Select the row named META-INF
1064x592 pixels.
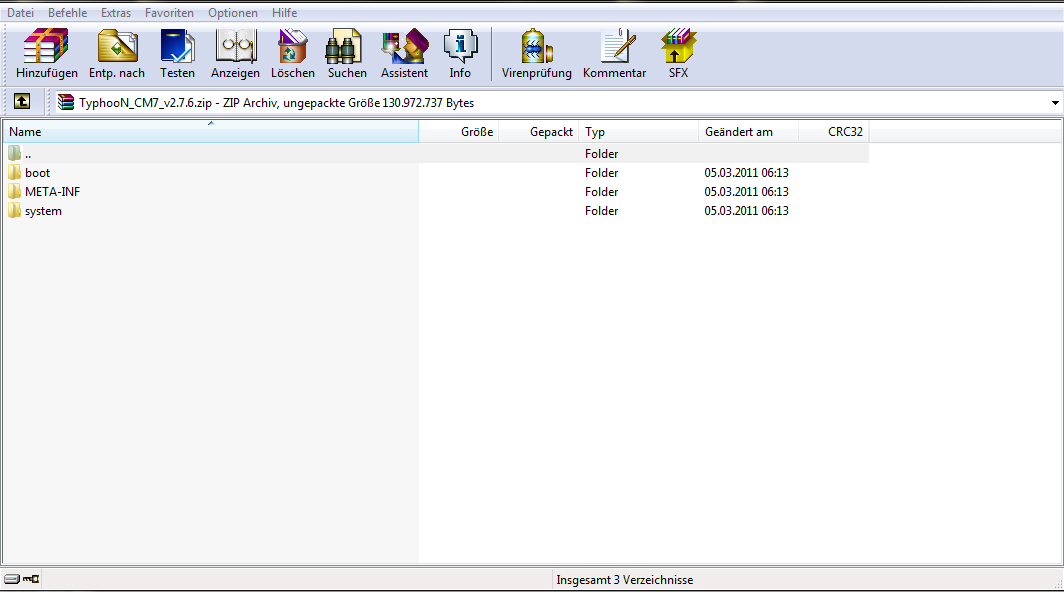click(x=436, y=191)
